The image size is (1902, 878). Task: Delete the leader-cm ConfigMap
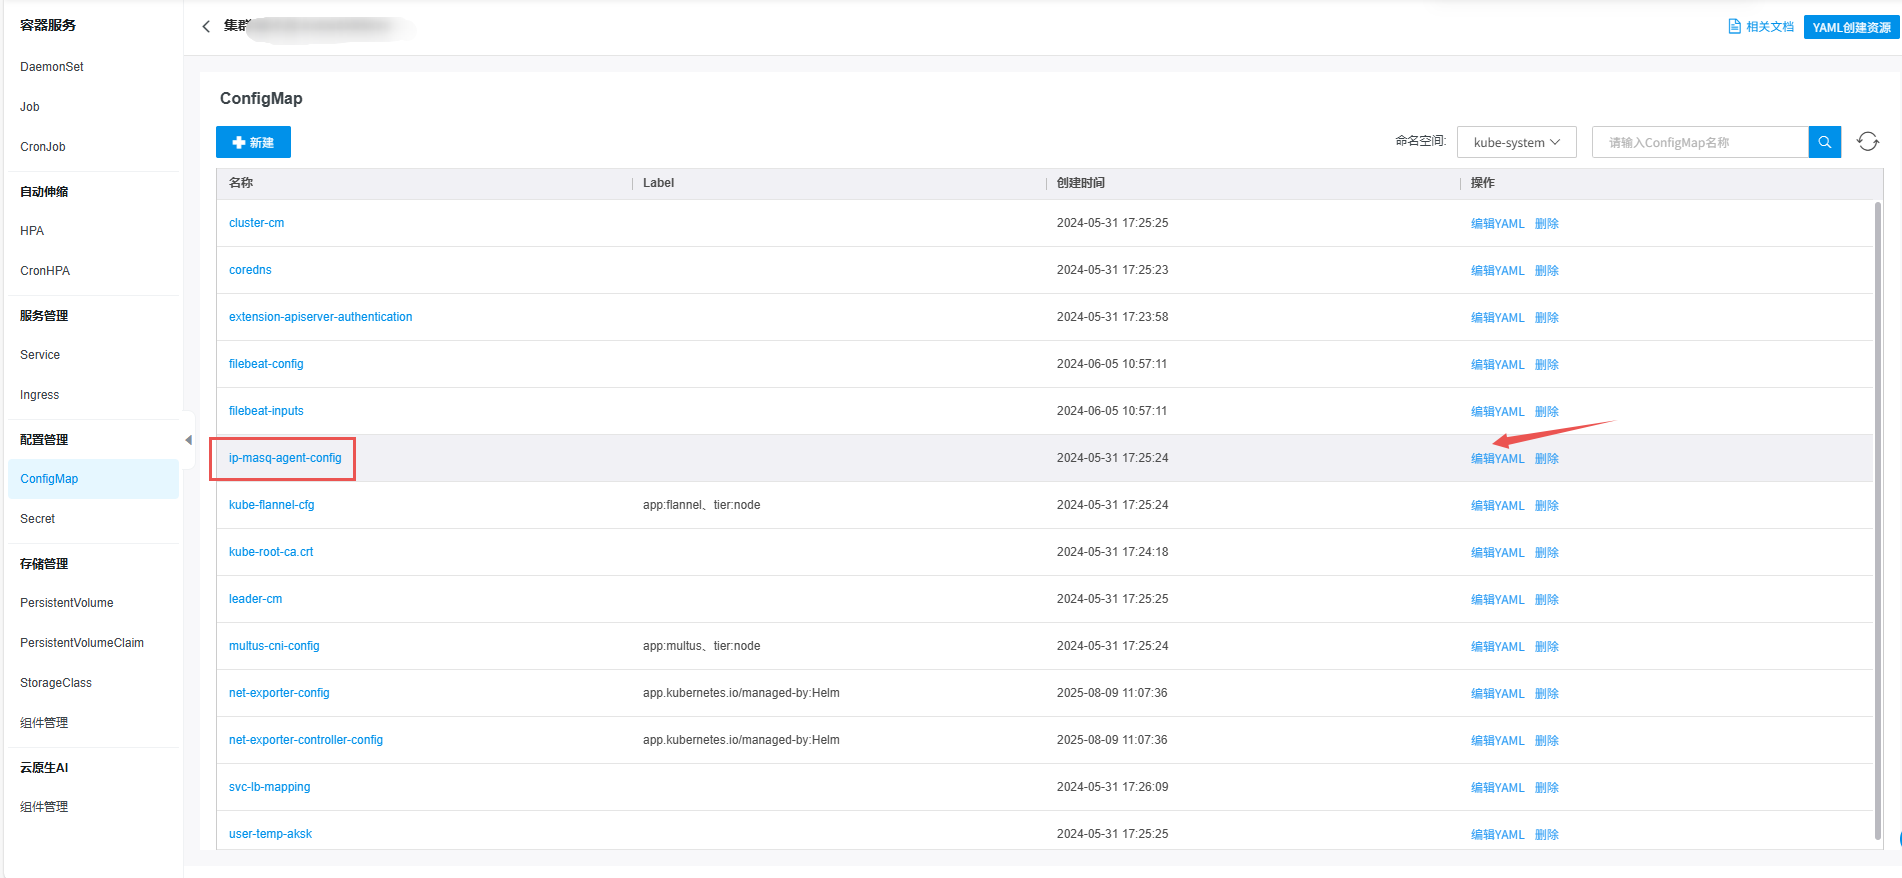click(x=1547, y=600)
